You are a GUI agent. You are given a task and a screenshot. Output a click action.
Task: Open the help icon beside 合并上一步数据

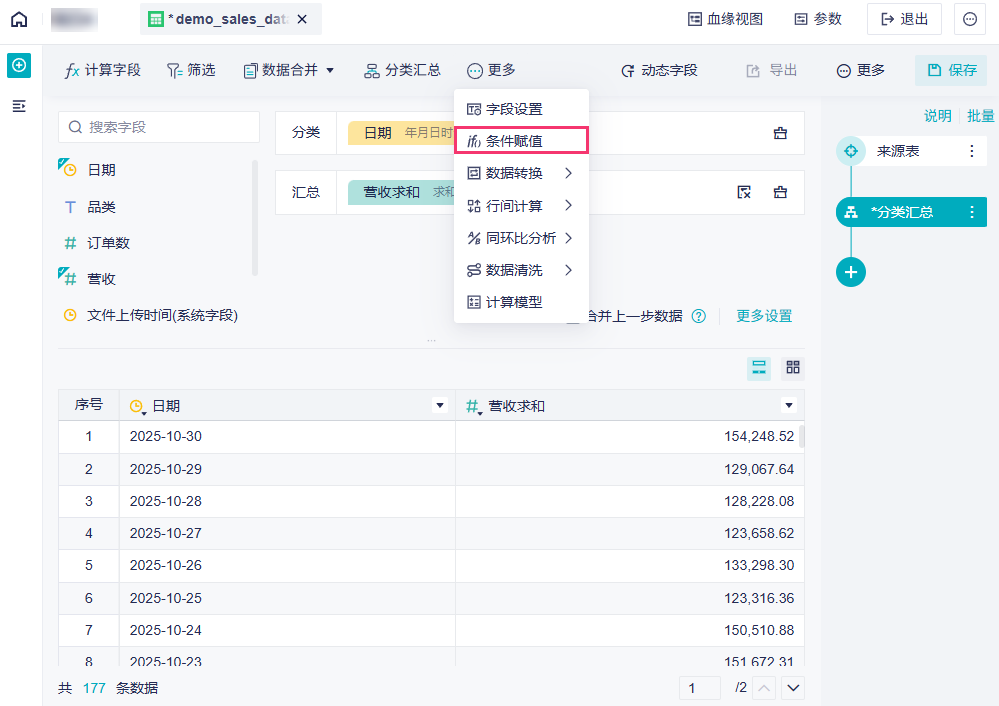[699, 316]
